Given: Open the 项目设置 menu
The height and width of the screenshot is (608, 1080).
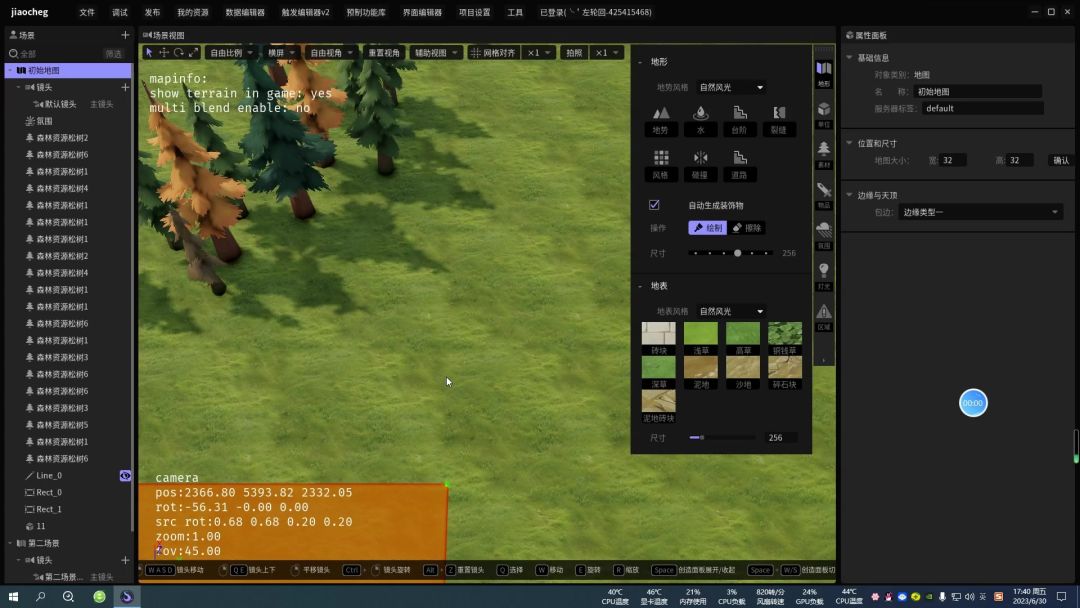Looking at the screenshot, I should pyautogui.click(x=475, y=12).
